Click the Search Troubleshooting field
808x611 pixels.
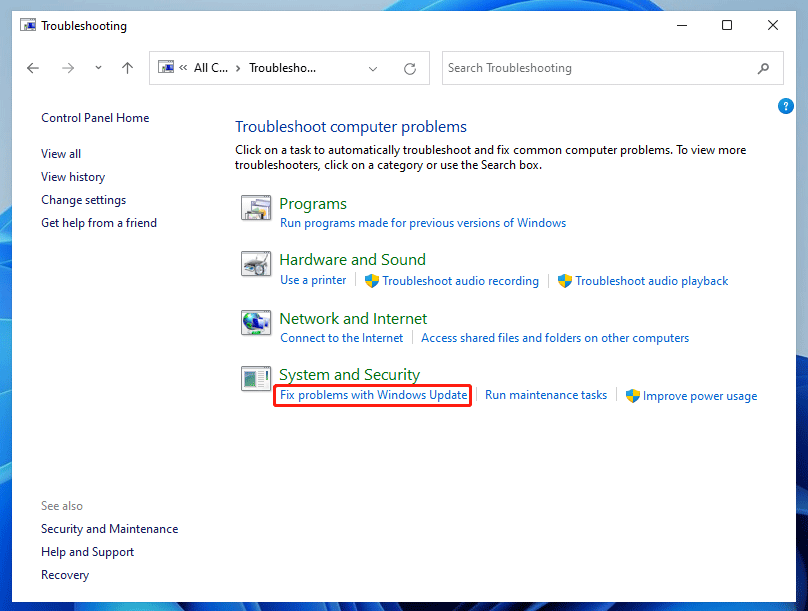(613, 68)
